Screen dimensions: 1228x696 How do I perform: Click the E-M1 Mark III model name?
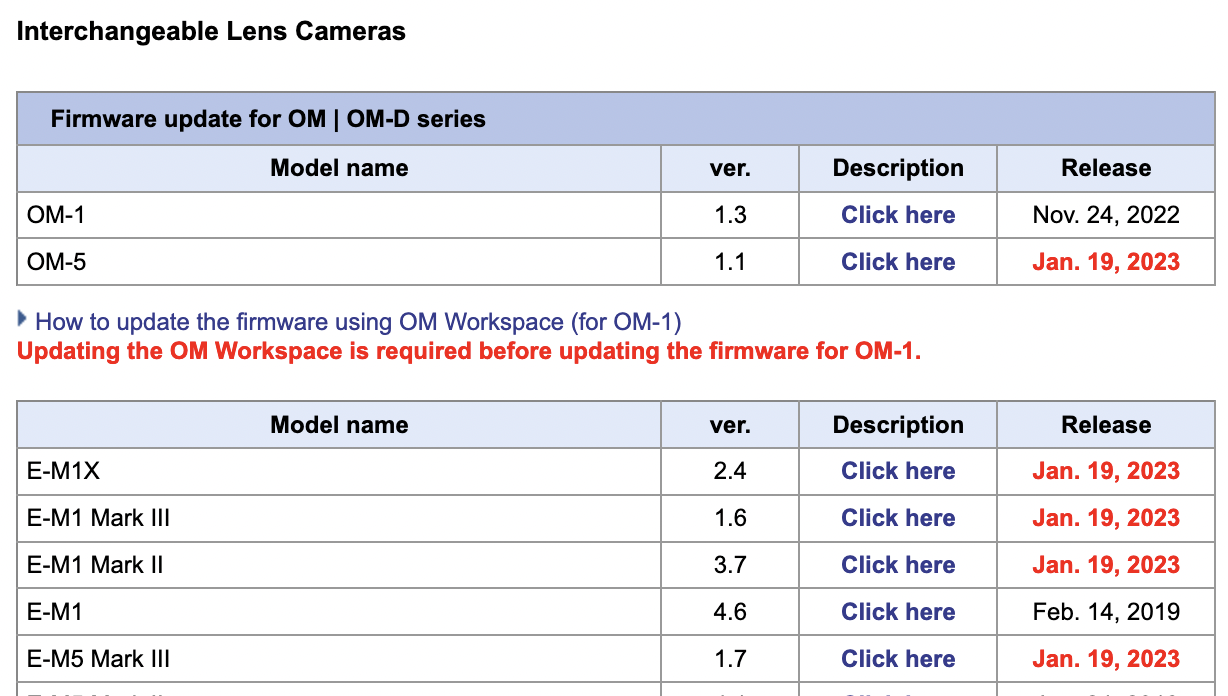click(x=98, y=518)
